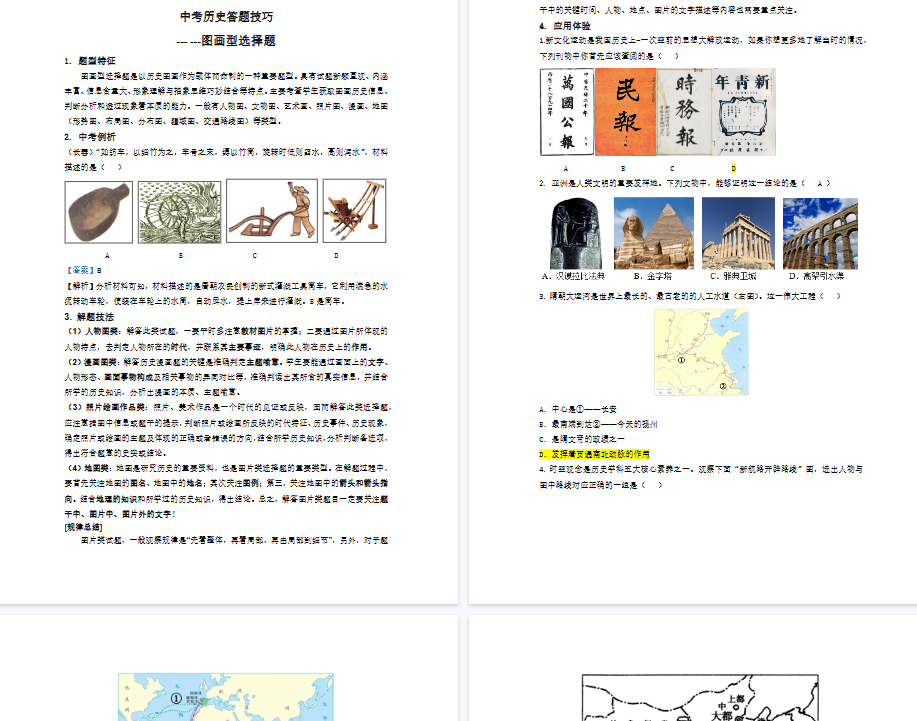The image size is (917, 721).
Task: Select heading "3. 解题技法"
Action: pos(89,317)
